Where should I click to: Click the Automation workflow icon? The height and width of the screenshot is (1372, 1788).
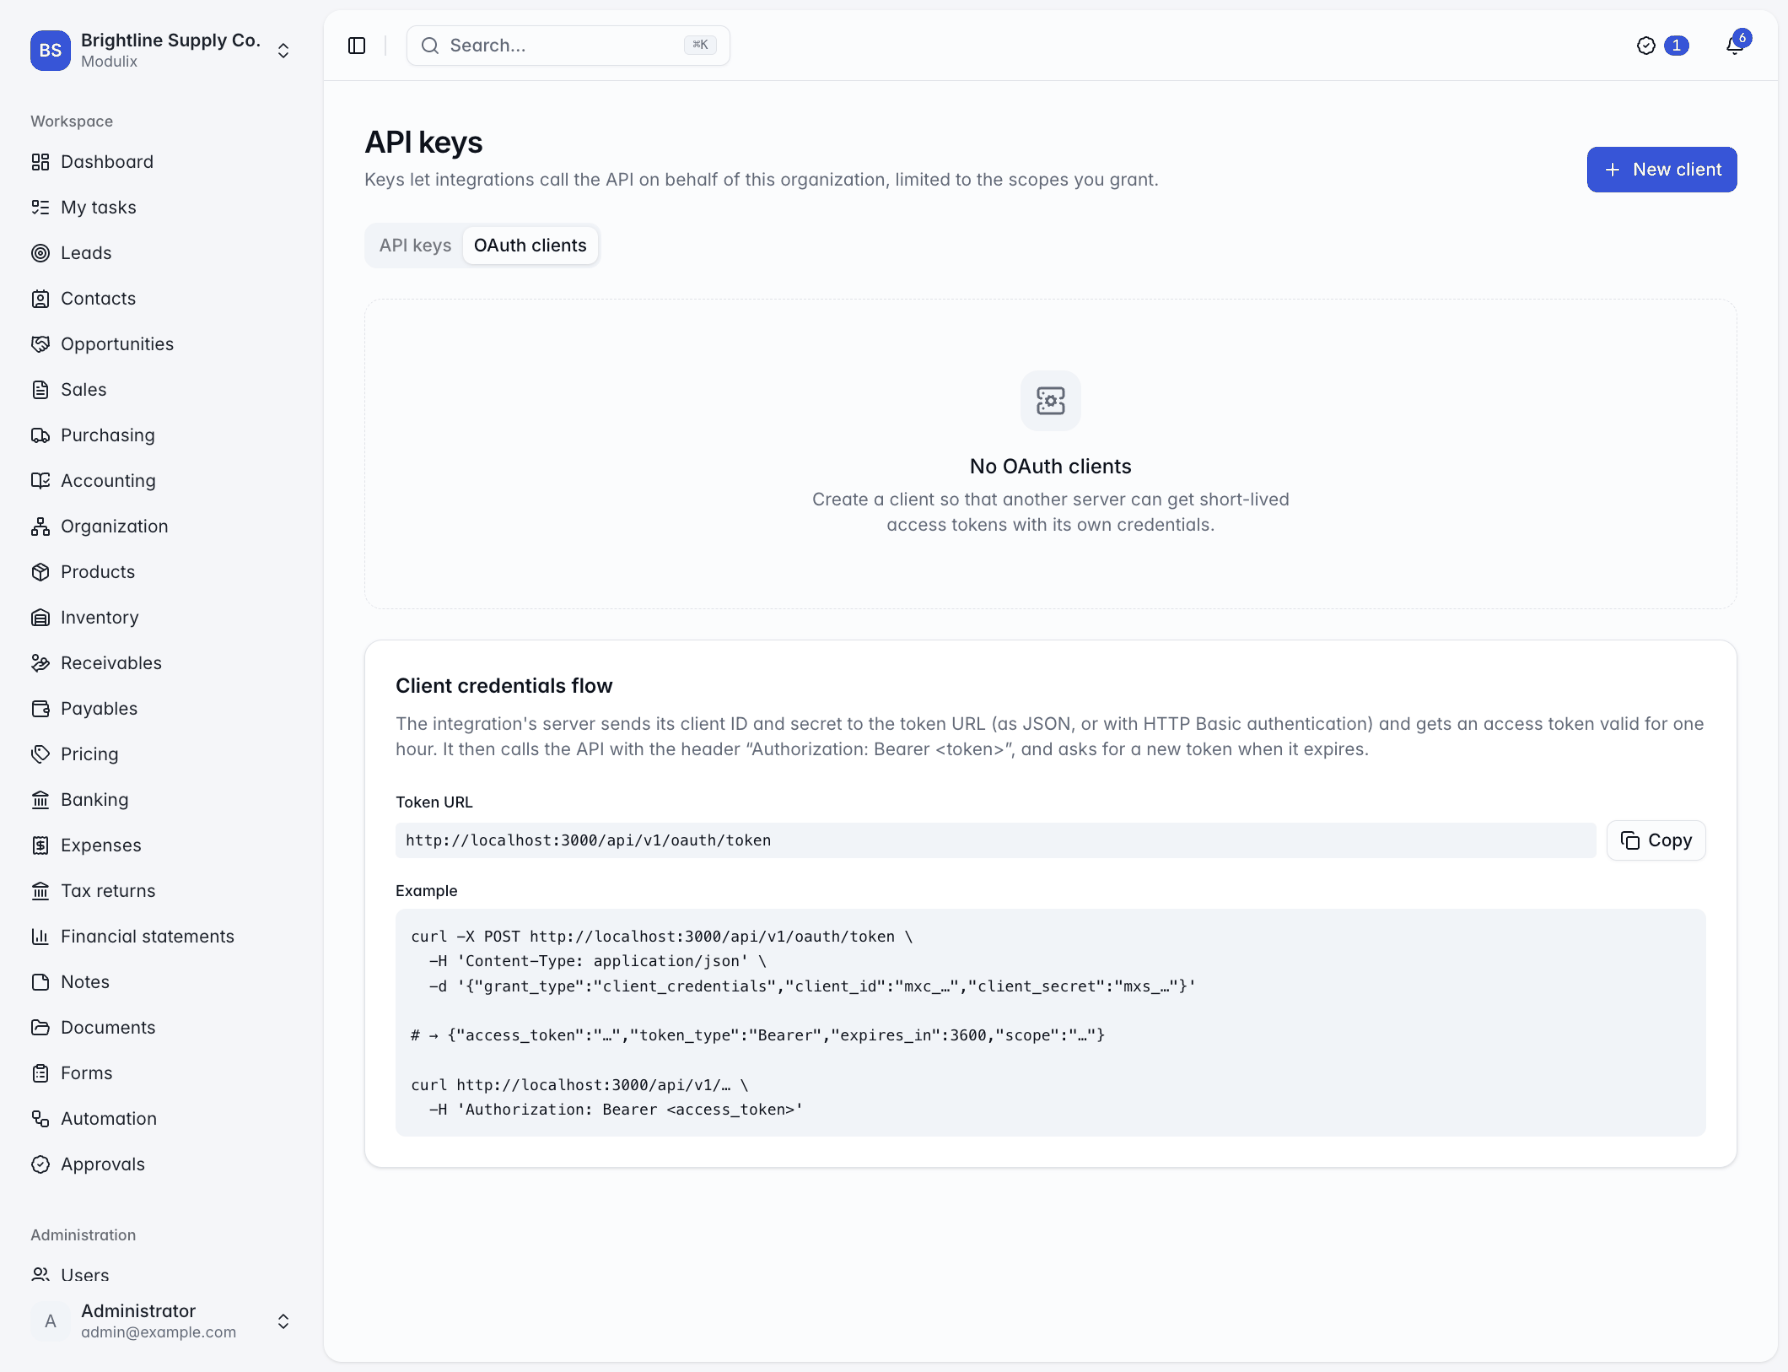pyautogui.click(x=40, y=1118)
